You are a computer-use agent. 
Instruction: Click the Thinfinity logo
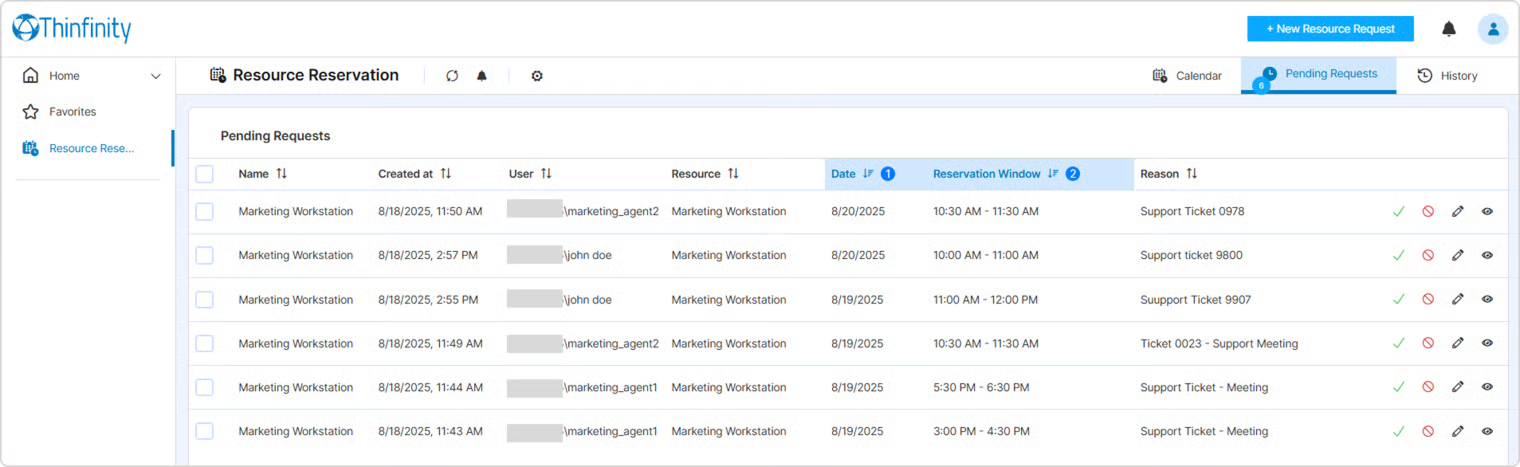pyautogui.click(x=72, y=29)
